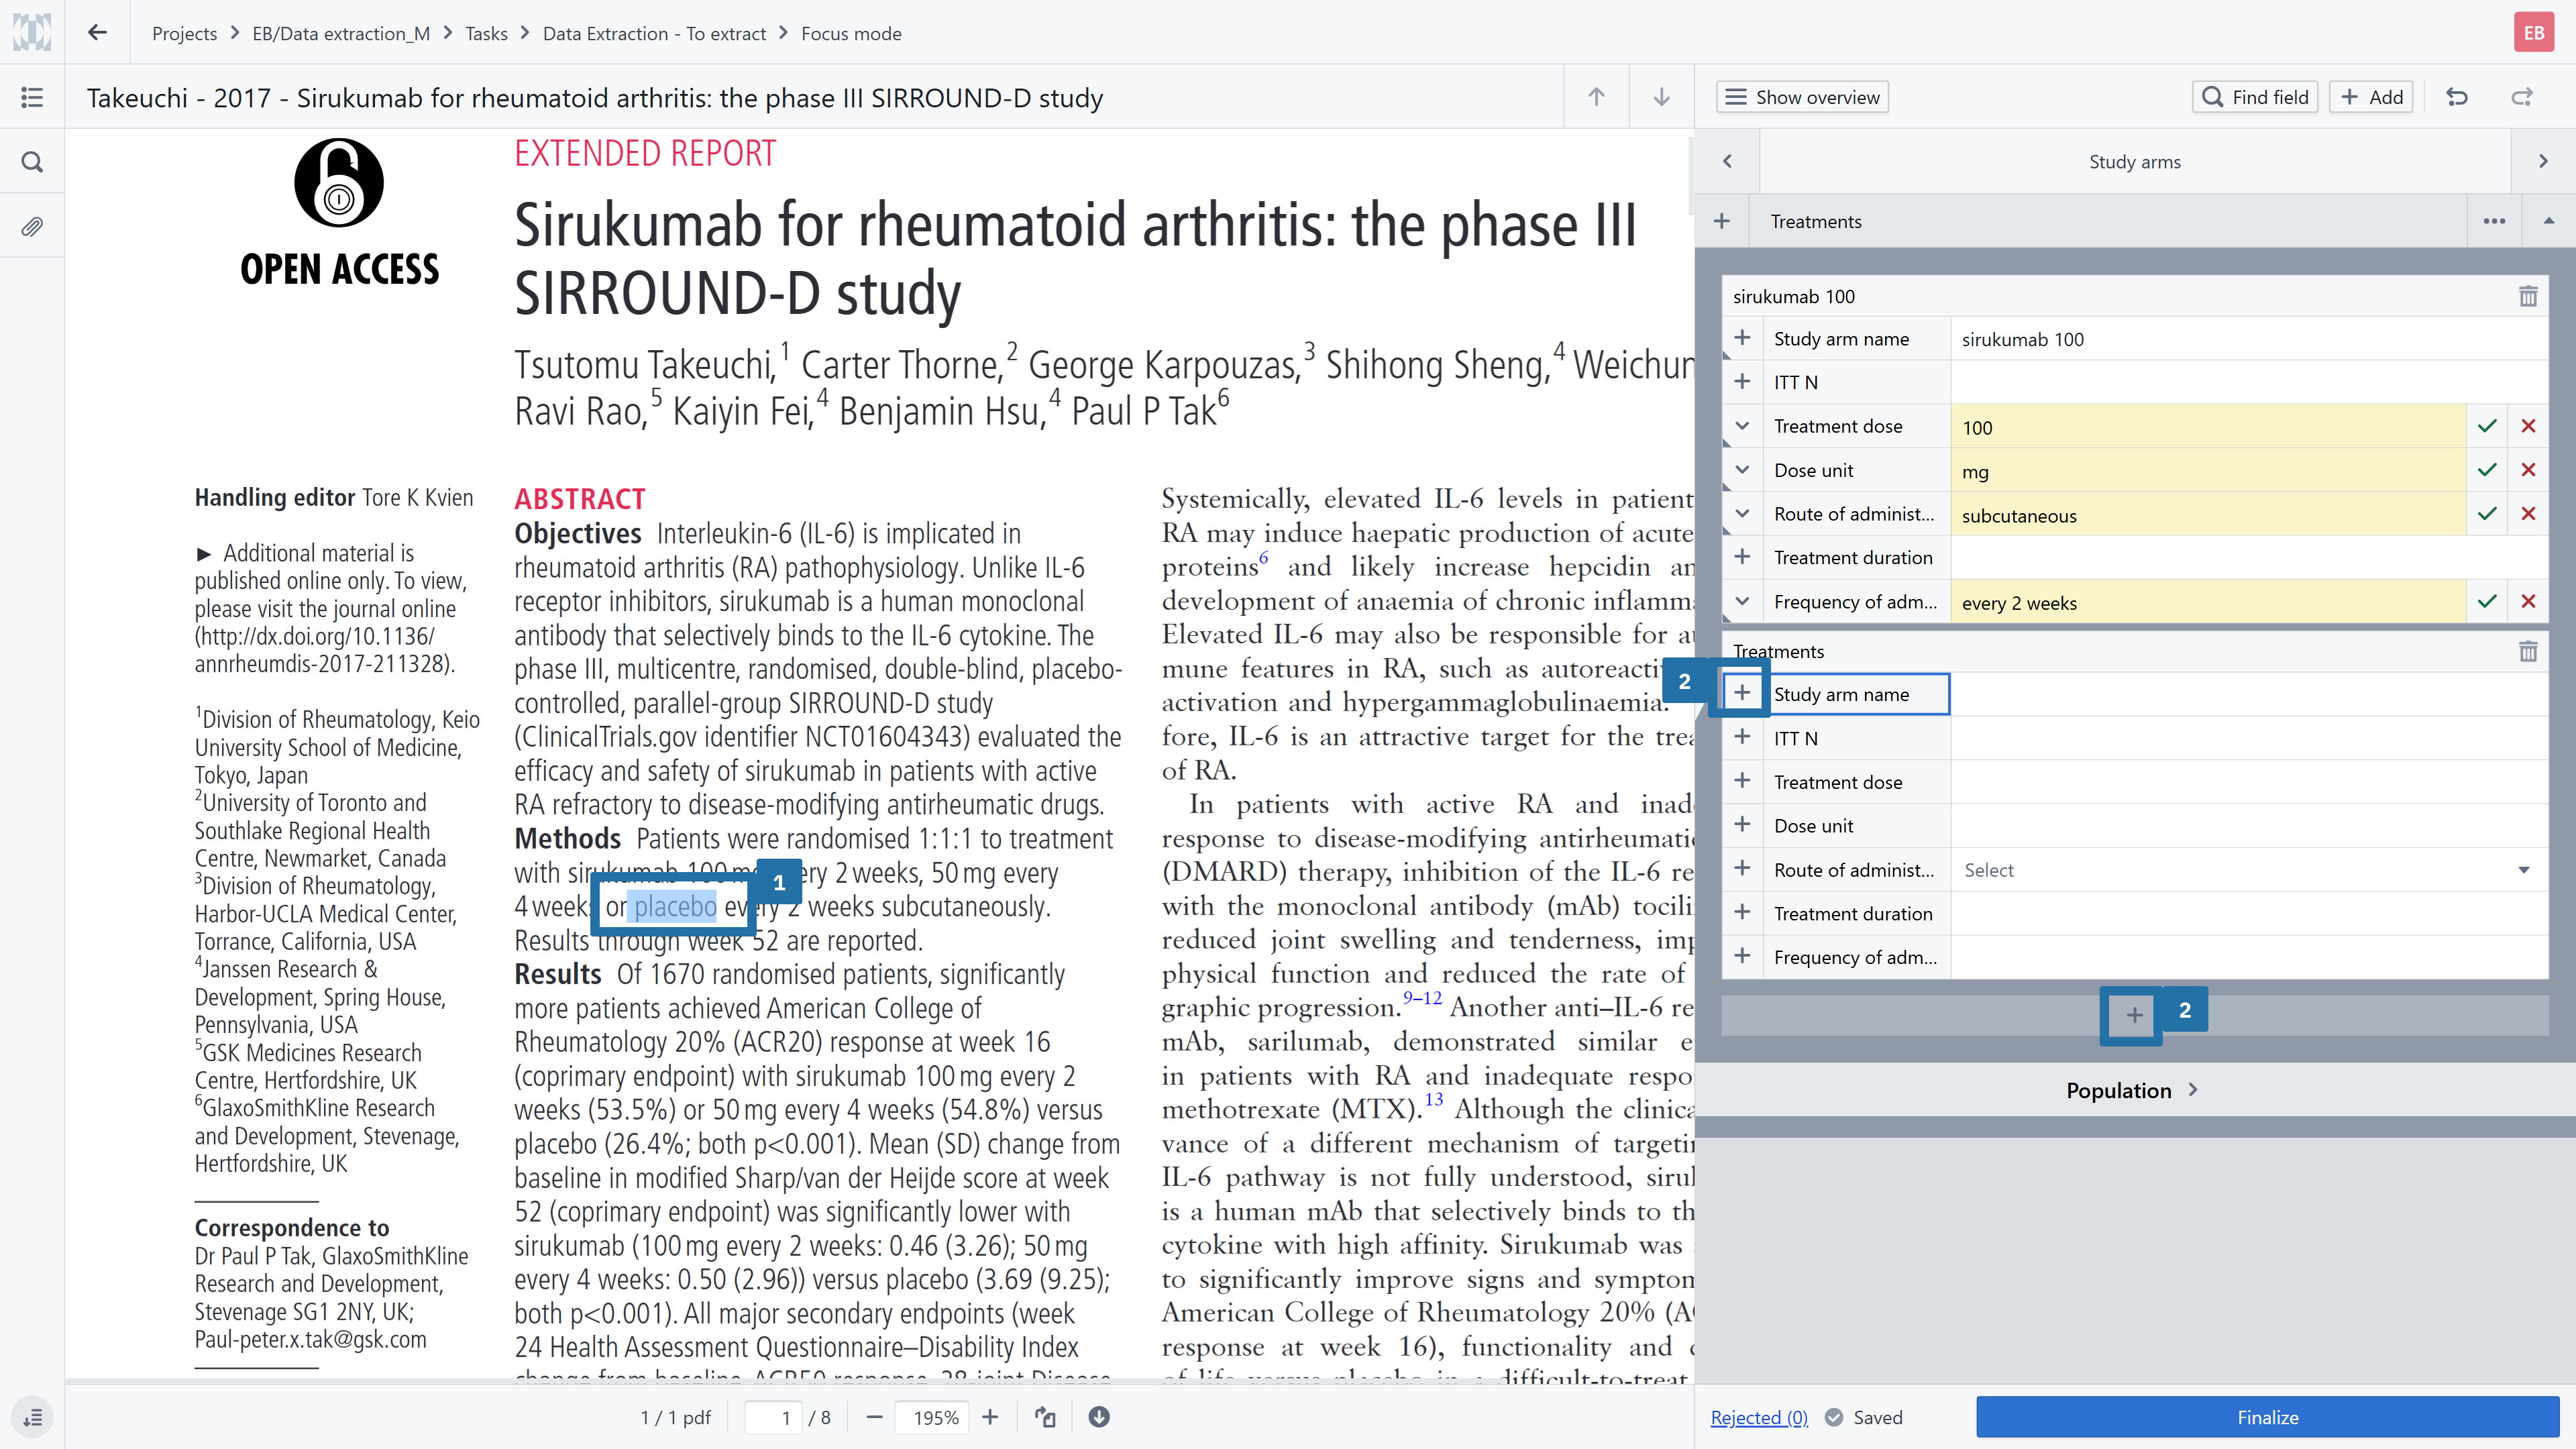The width and height of the screenshot is (2576, 1449).
Task: Click the undo arrow icon
Action: 2457,97
